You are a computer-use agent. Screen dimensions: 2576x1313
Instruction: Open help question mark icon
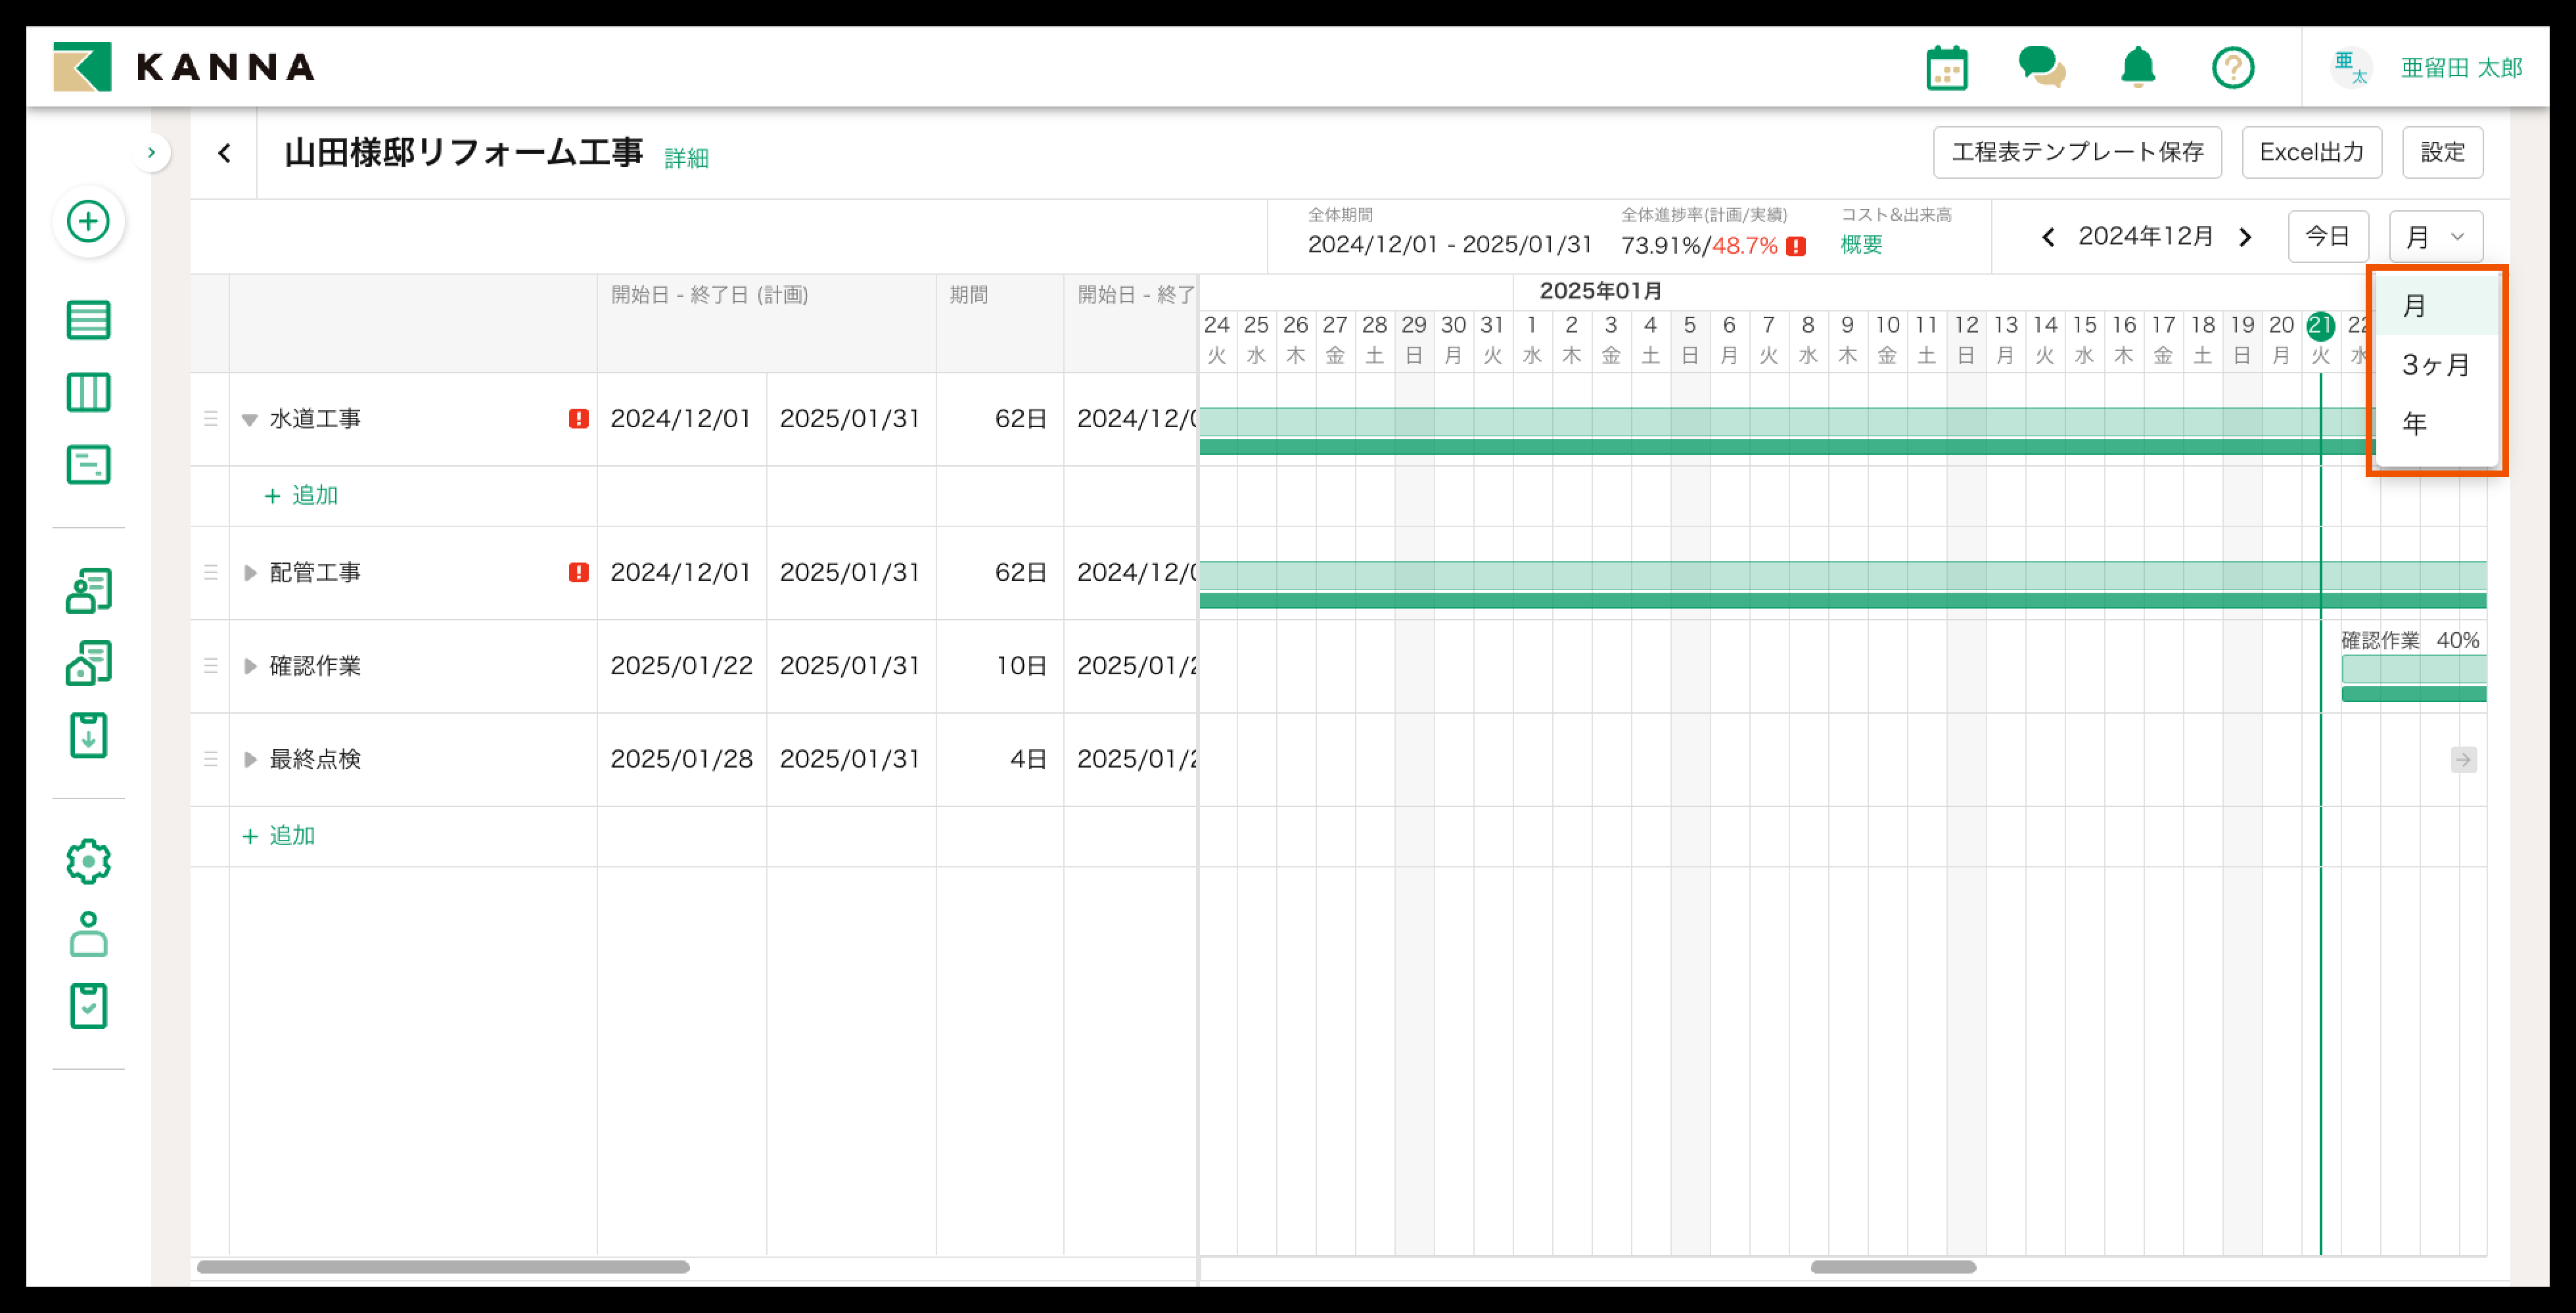2232,68
